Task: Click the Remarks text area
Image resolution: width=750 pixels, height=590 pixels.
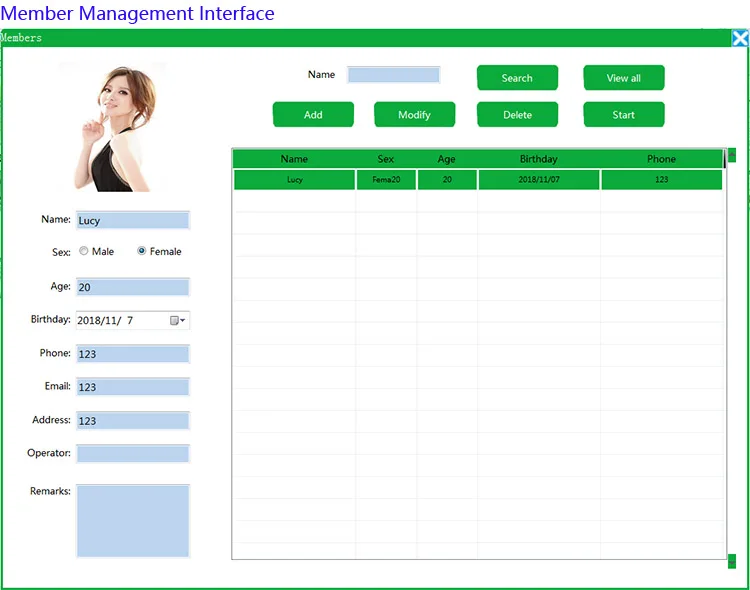Action: [132, 521]
